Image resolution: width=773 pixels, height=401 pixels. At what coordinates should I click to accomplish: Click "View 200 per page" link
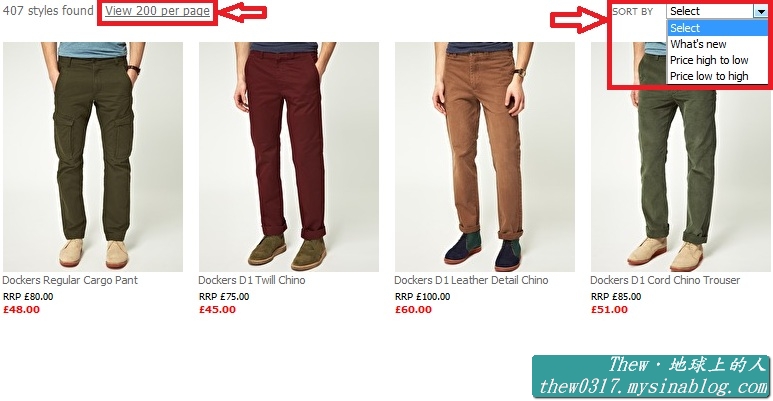coord(157,11)
